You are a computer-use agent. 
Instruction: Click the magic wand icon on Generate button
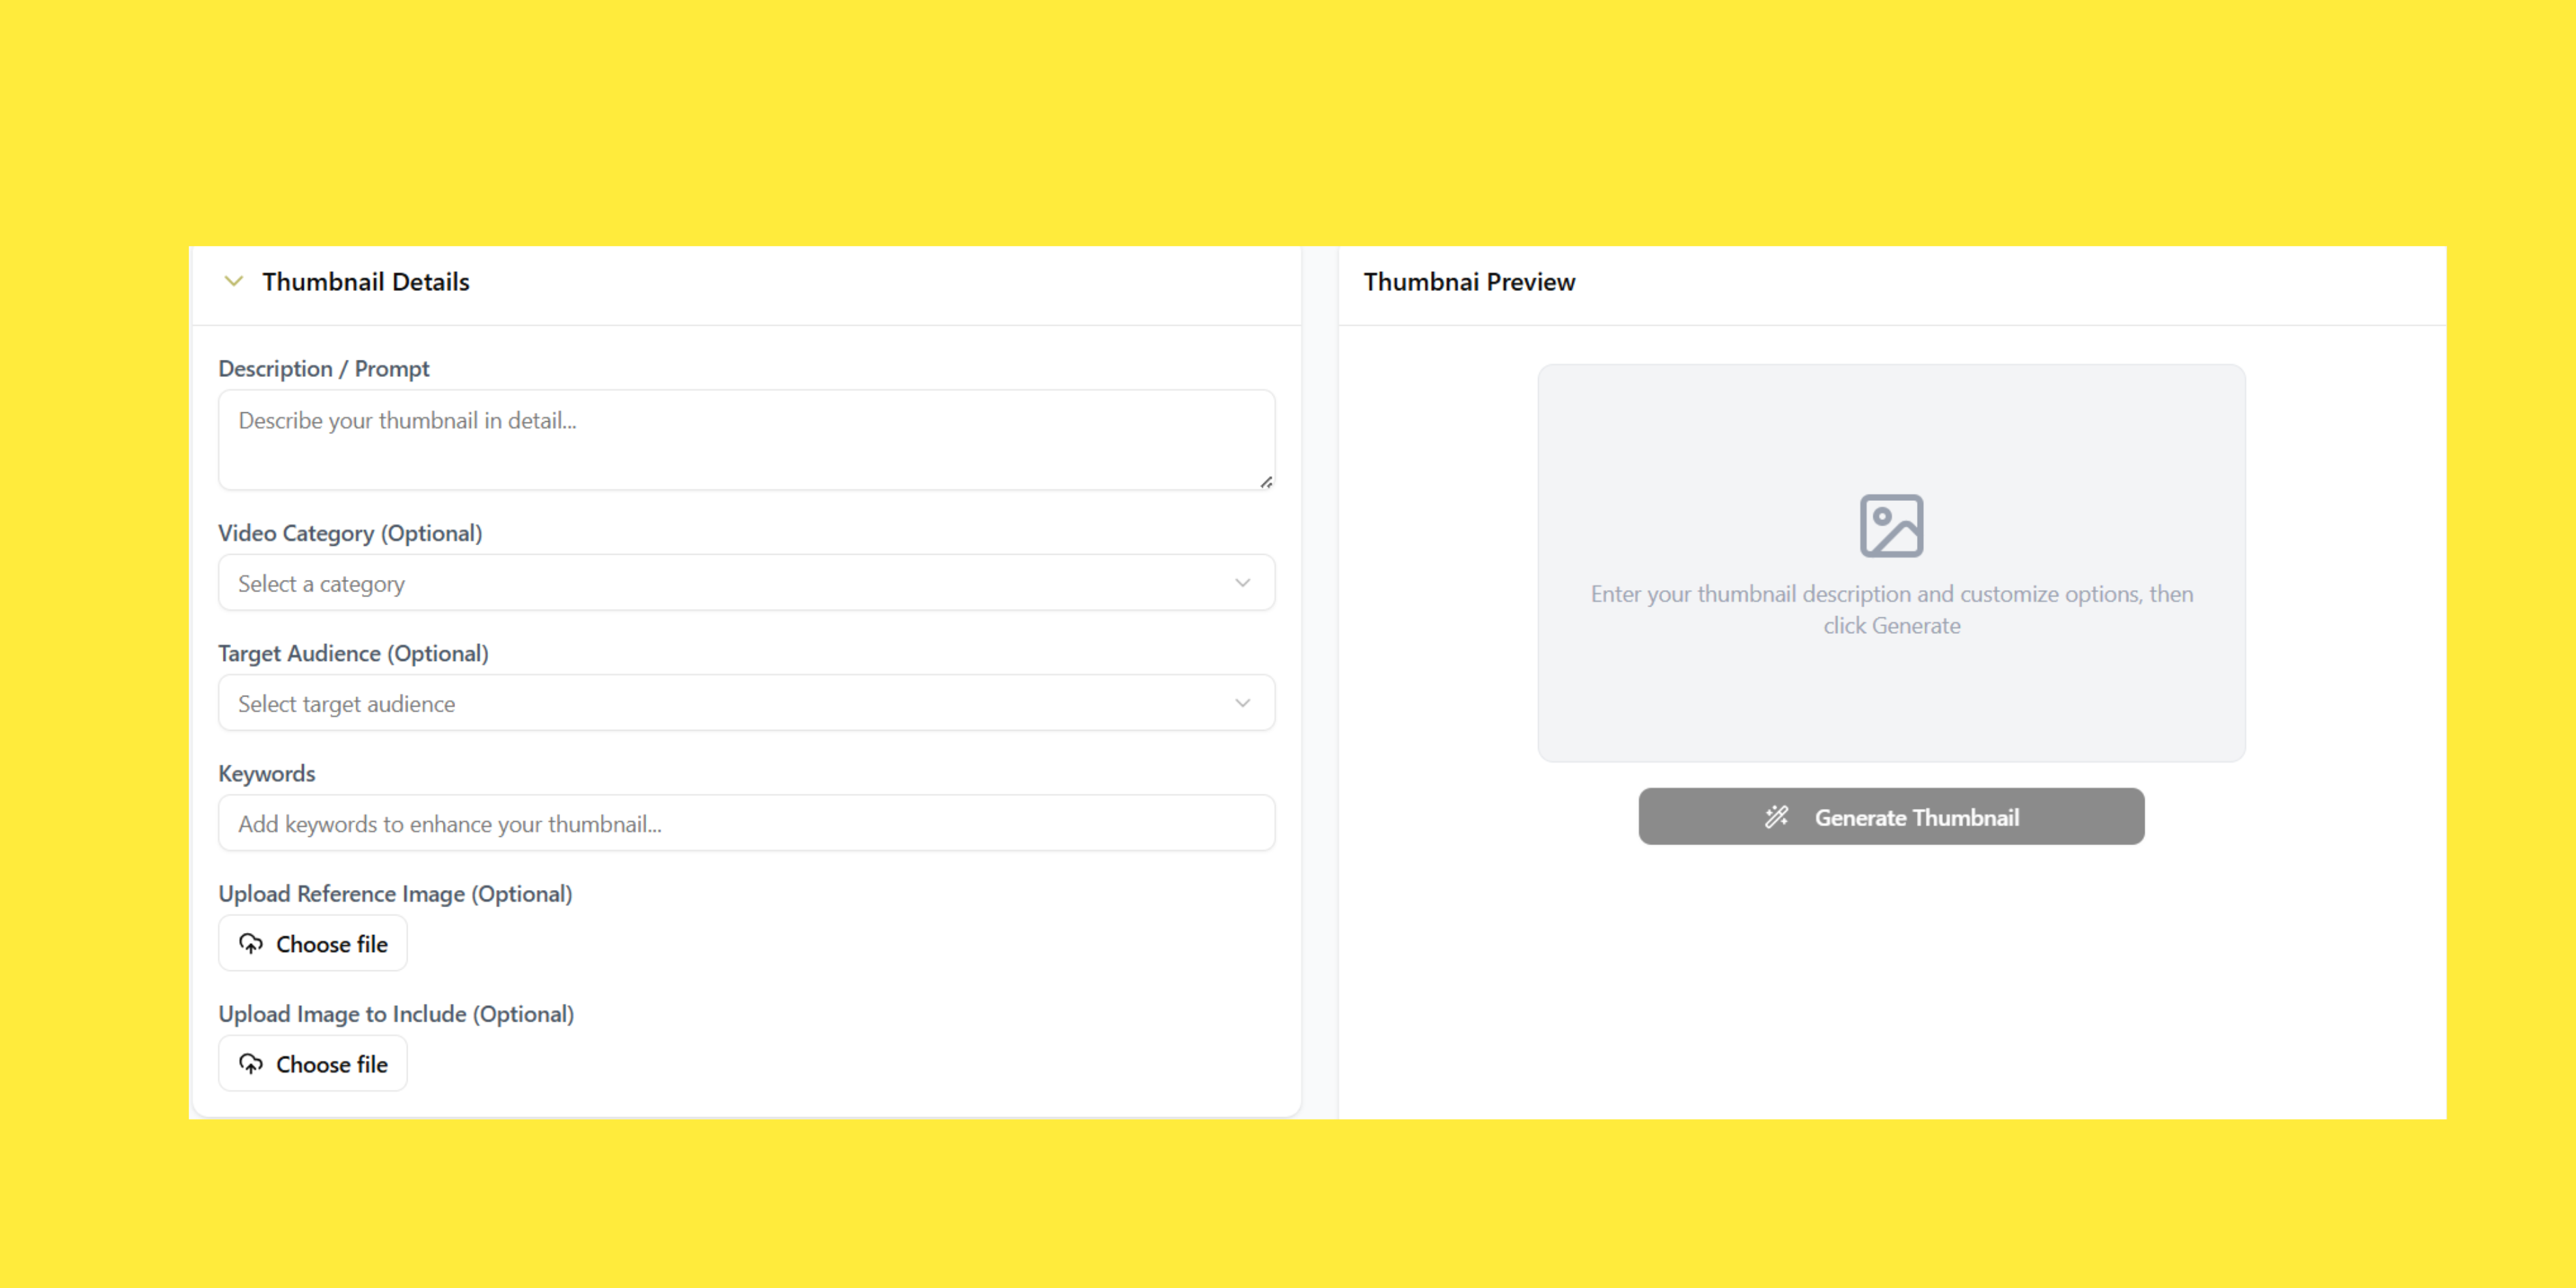[x=1776, y=817]
